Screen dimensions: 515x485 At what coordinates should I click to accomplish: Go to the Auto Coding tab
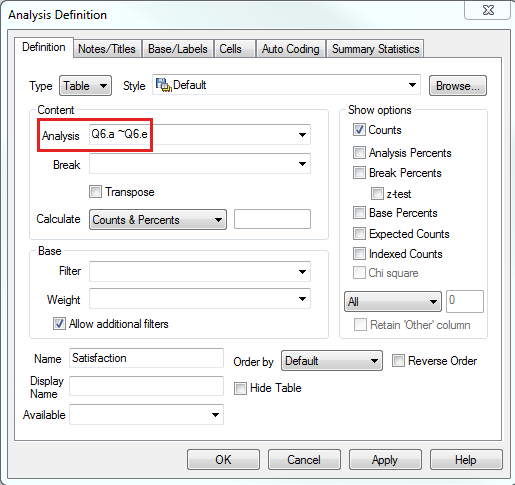[x=291, y=49]
